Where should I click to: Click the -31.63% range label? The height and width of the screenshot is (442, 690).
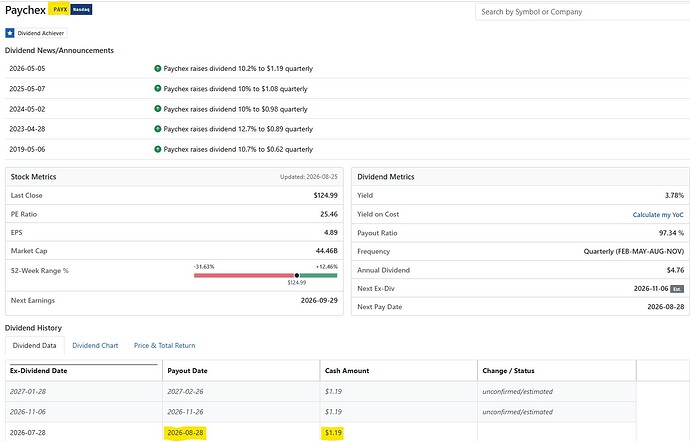pos(204,267)
